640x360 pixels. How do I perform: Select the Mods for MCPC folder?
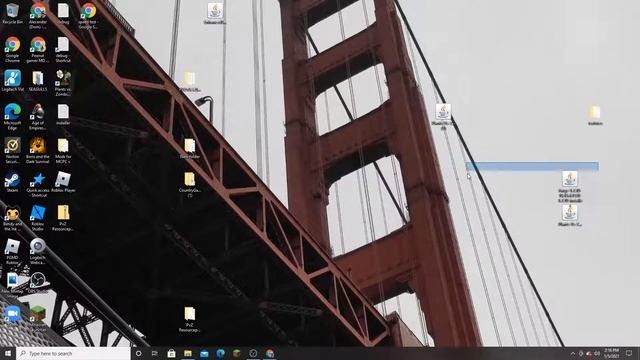point(63,150)
